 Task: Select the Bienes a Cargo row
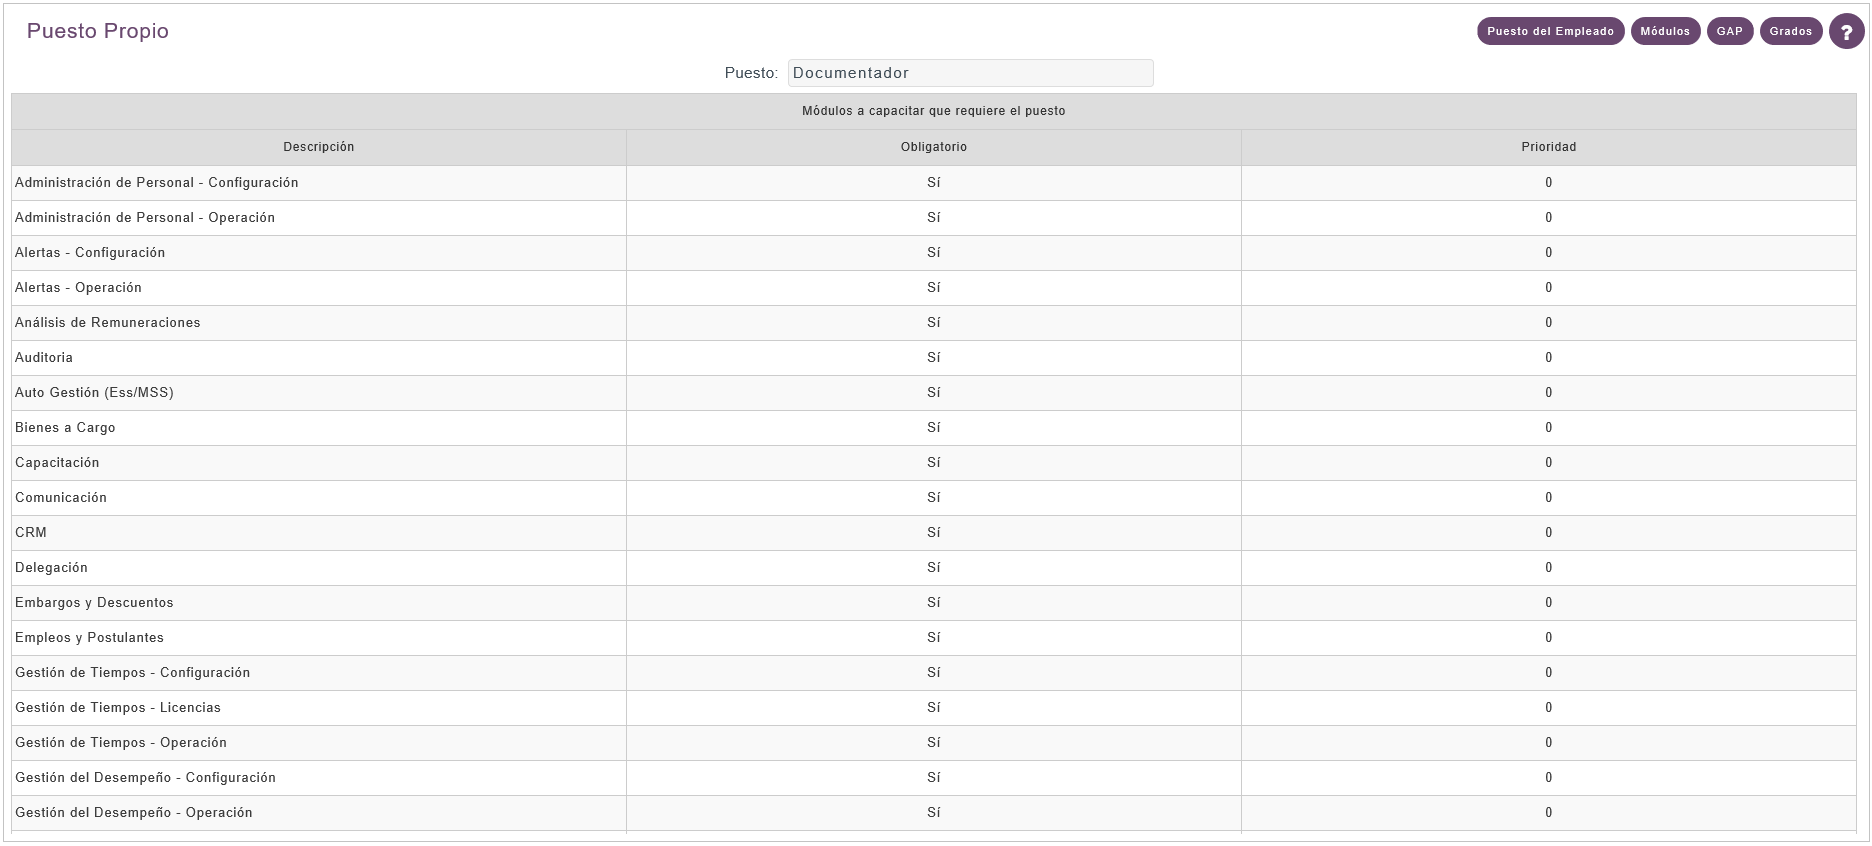[x=934, y=428]
